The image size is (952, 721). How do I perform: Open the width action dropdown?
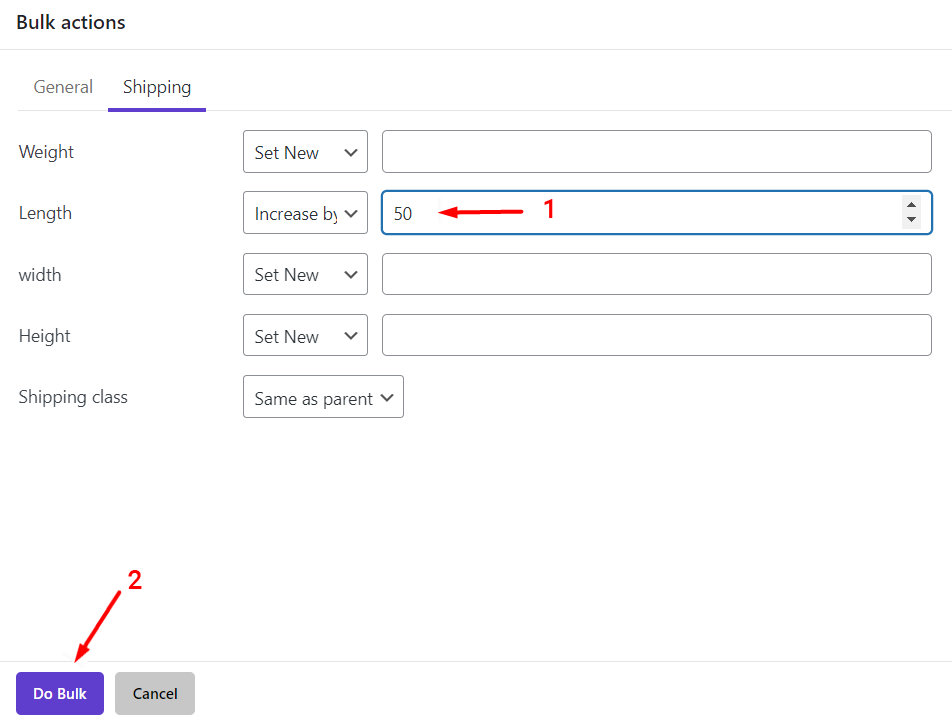click(x=305, y=274)
